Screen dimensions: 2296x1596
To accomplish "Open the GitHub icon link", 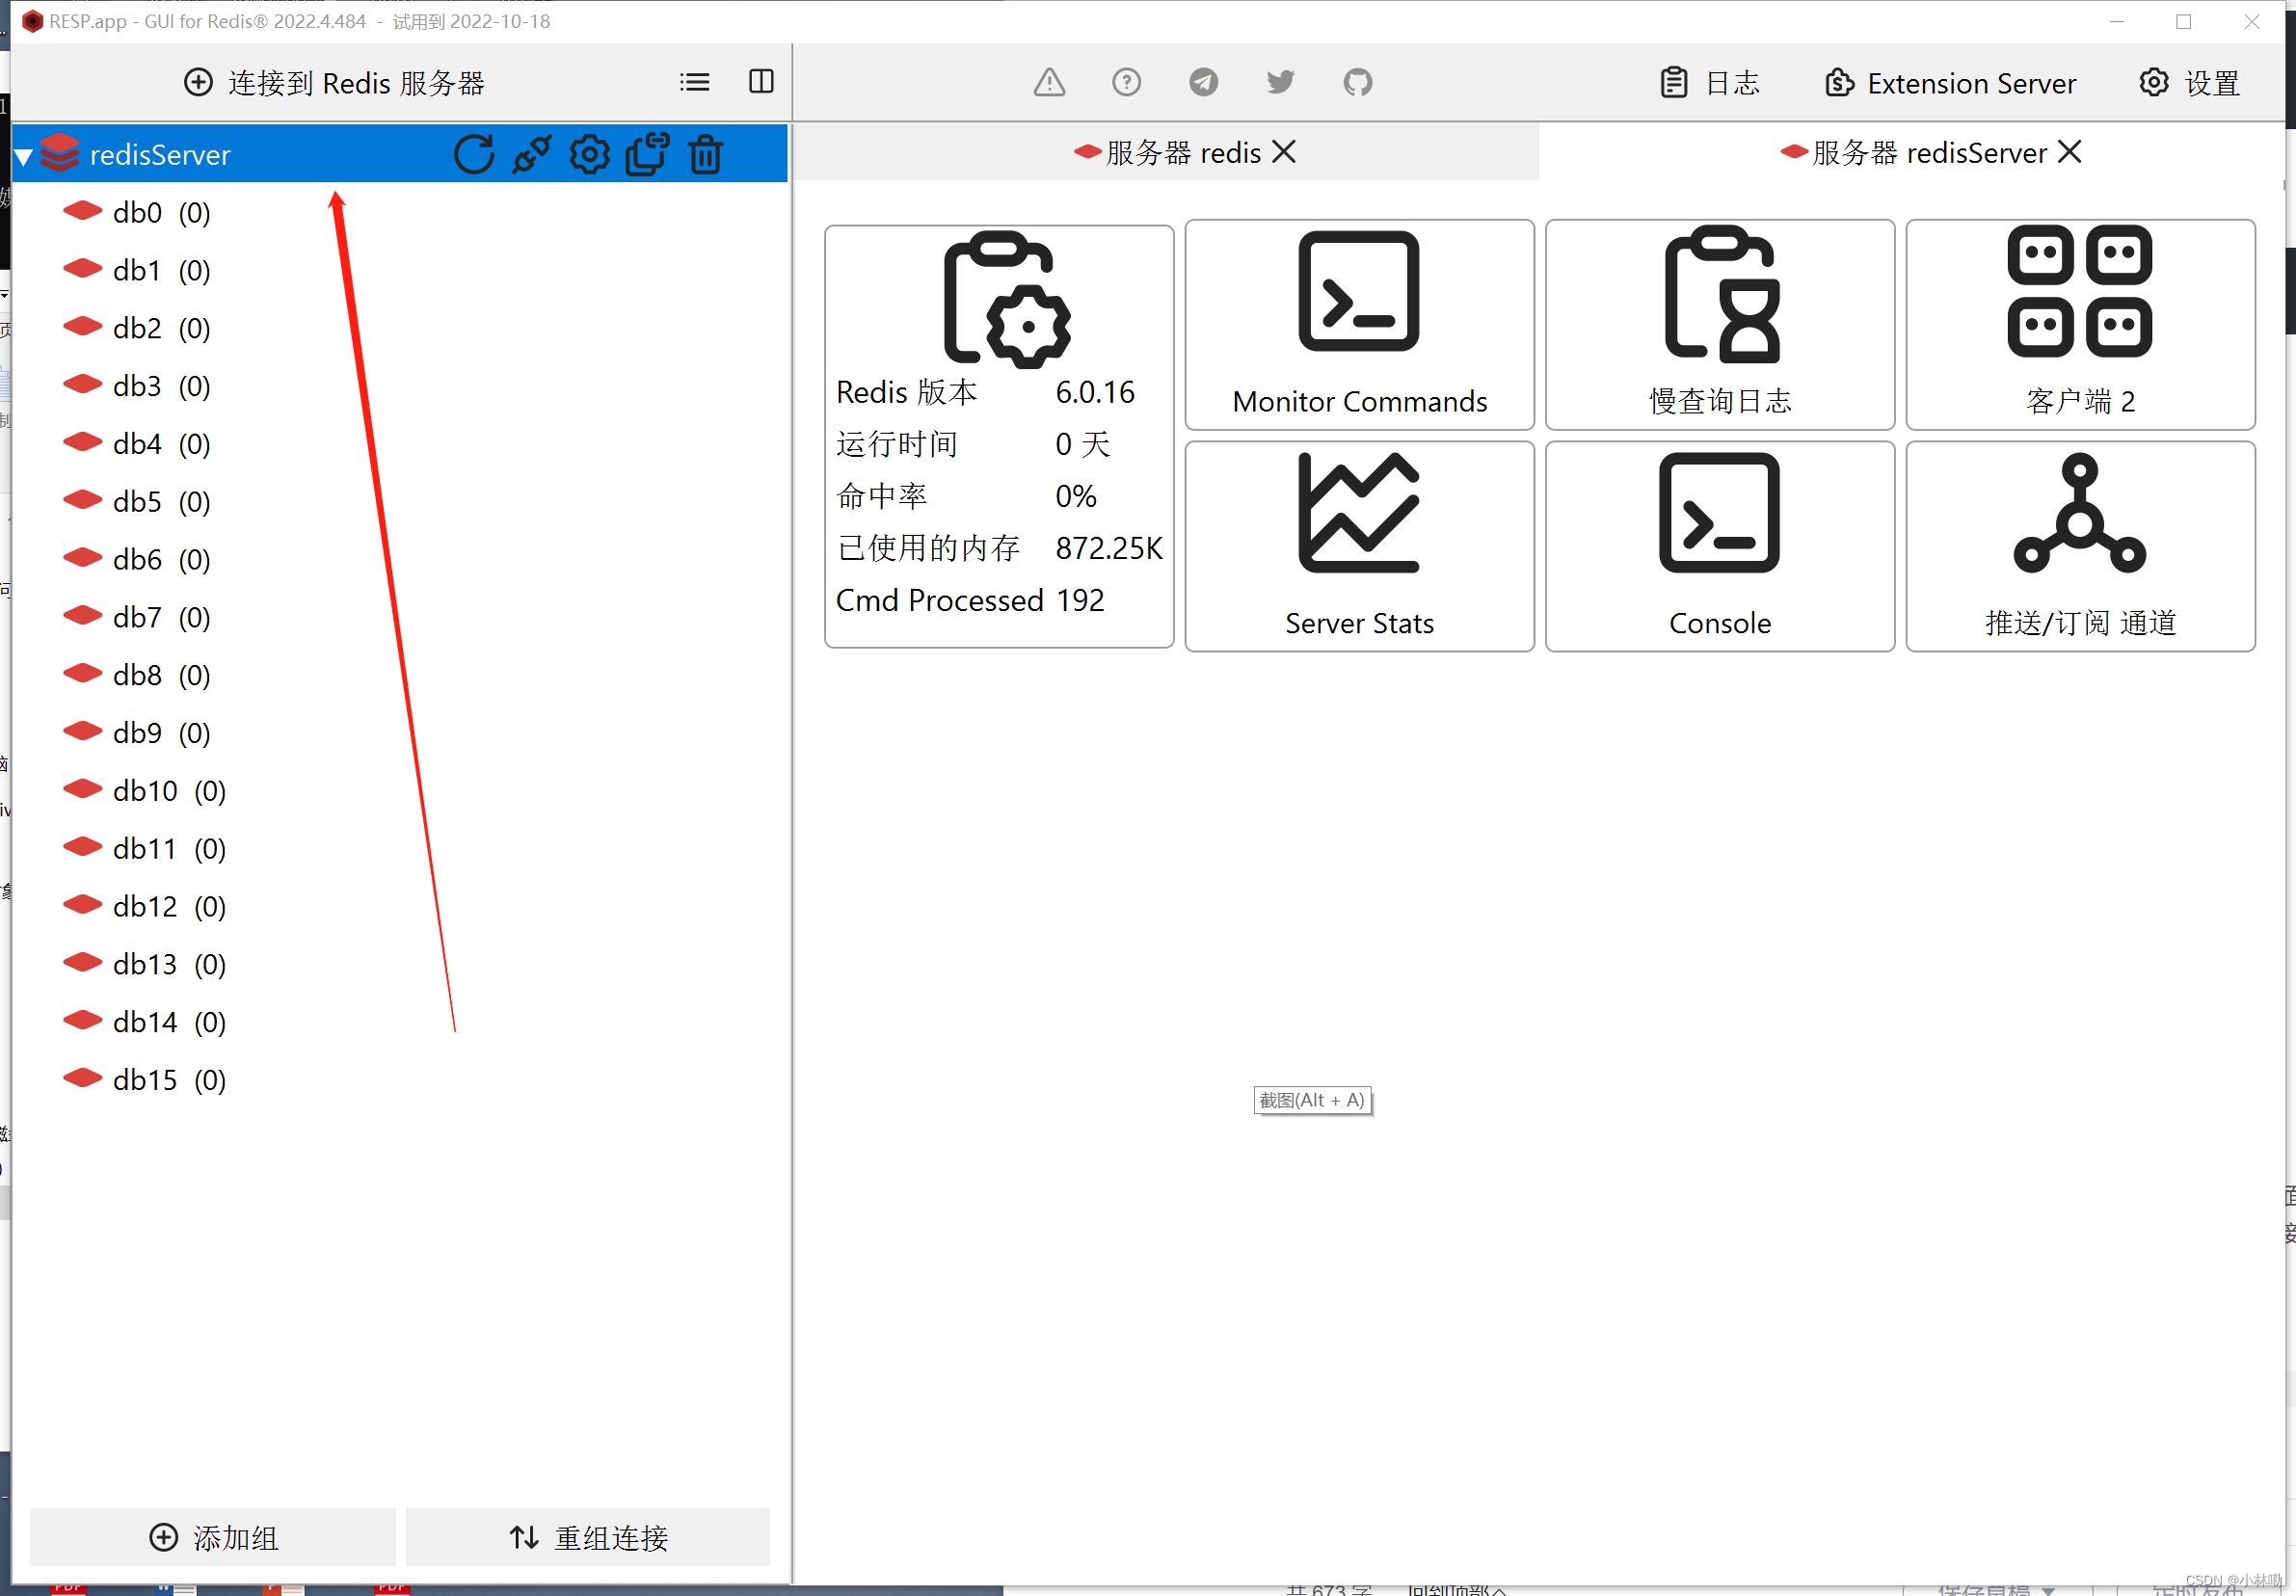I will point(1357,82).
